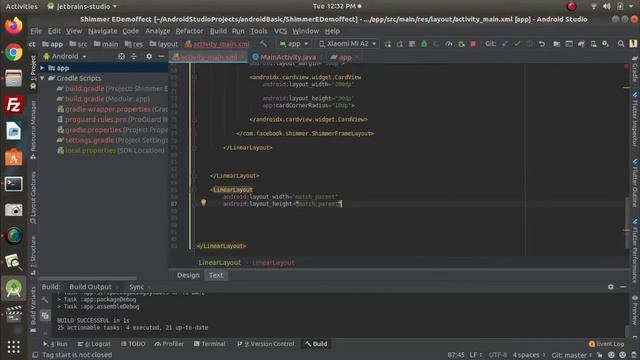Viewport: 640px width, 360px height.
Task: Open the Git: master branch selector
Action: click(571, 355)
